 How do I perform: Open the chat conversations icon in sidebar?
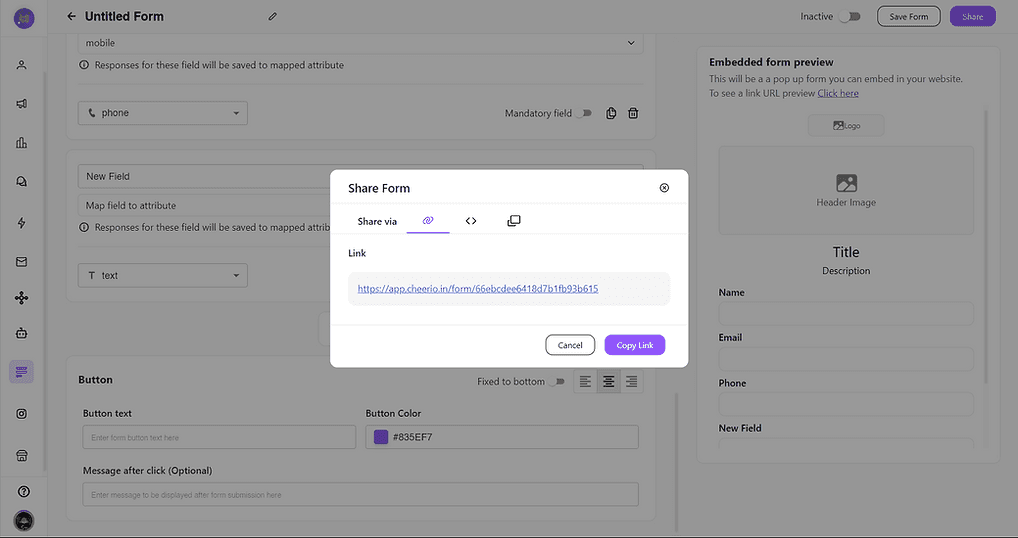tap(21, 182)
